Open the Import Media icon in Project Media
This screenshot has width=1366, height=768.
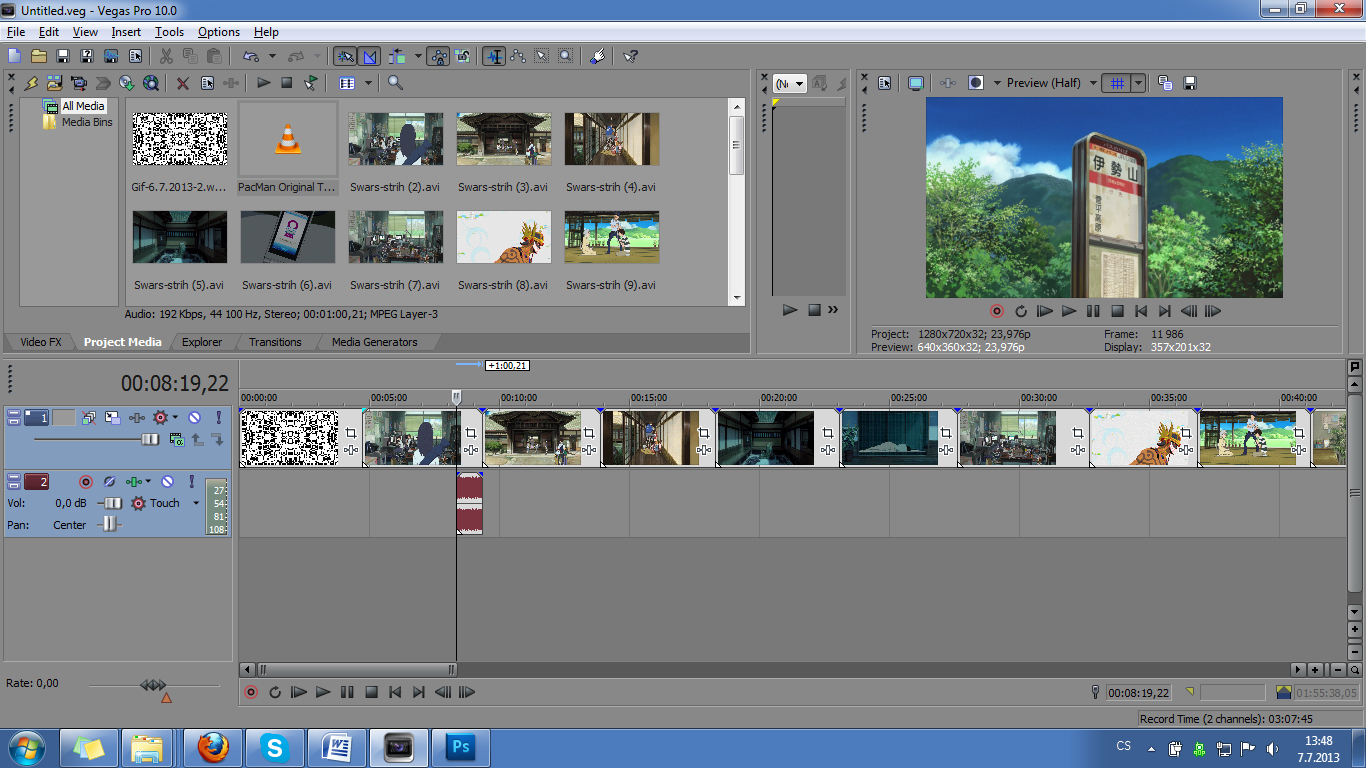54,83
